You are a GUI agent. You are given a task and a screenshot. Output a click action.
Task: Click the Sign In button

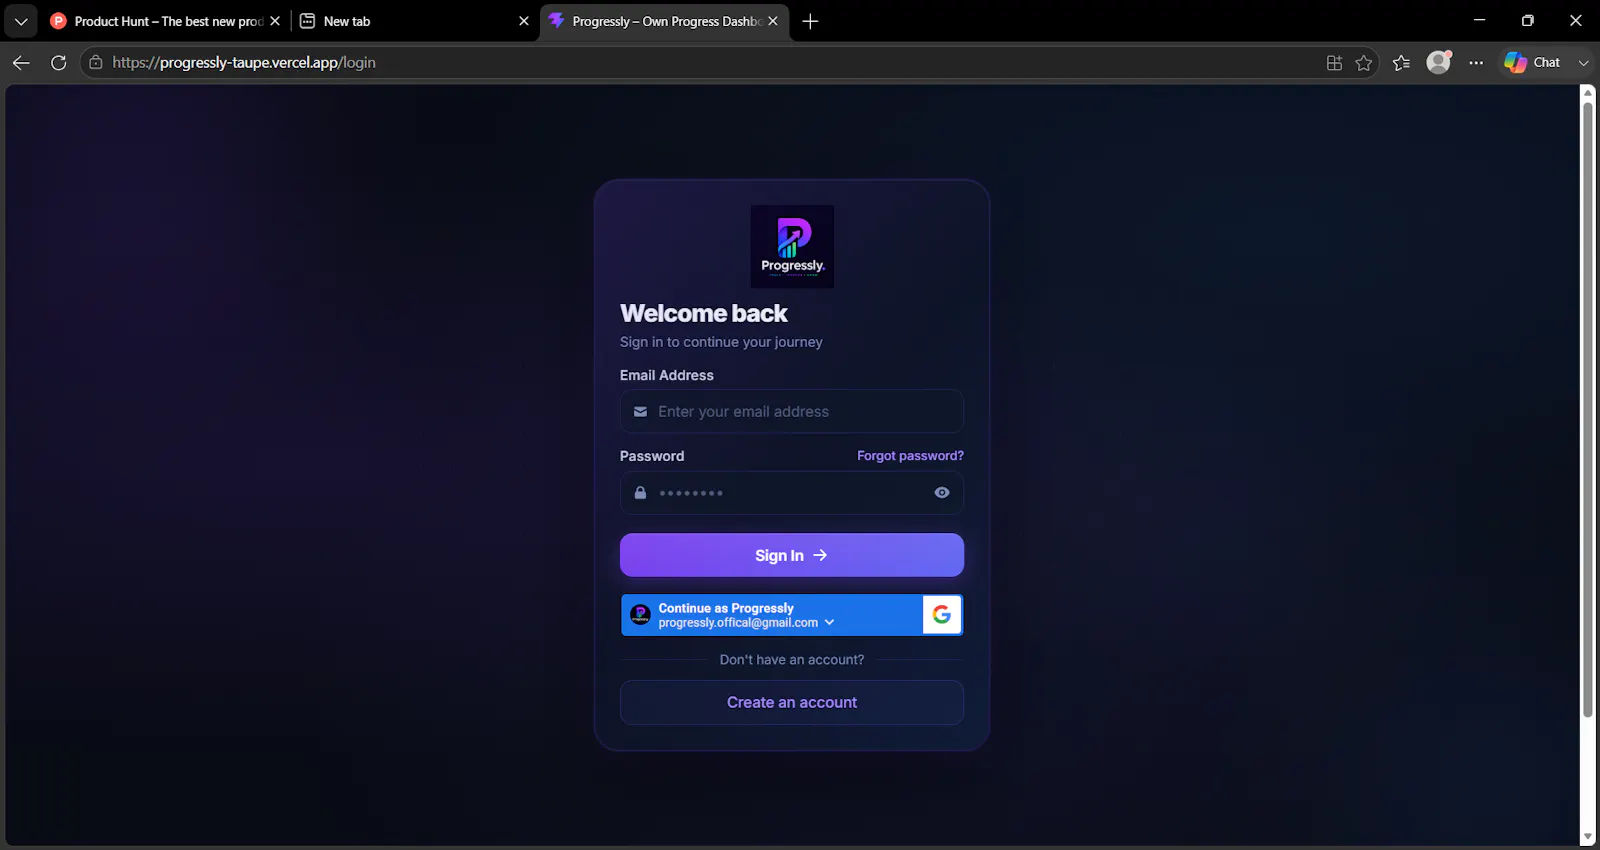pyautogui.click(x=792, y=555)
